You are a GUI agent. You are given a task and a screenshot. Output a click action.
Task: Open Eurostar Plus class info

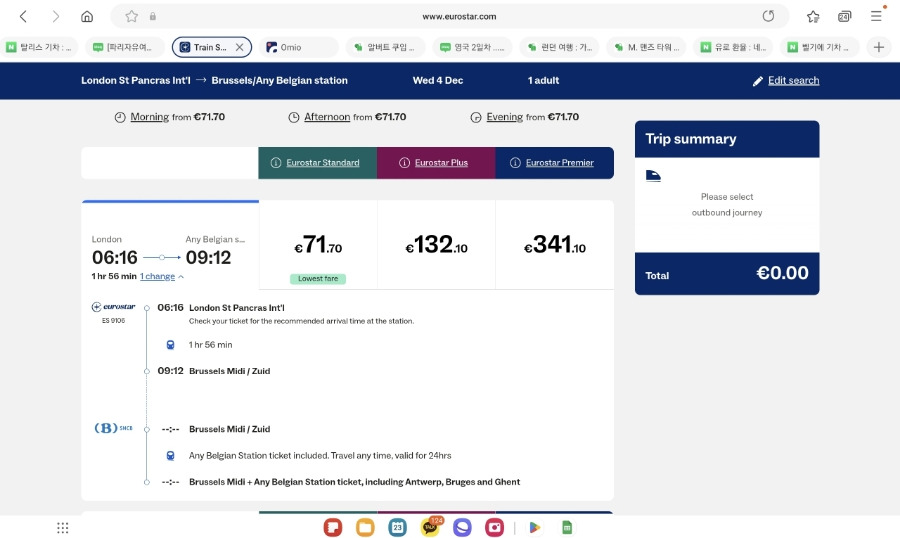pos(441,162)
